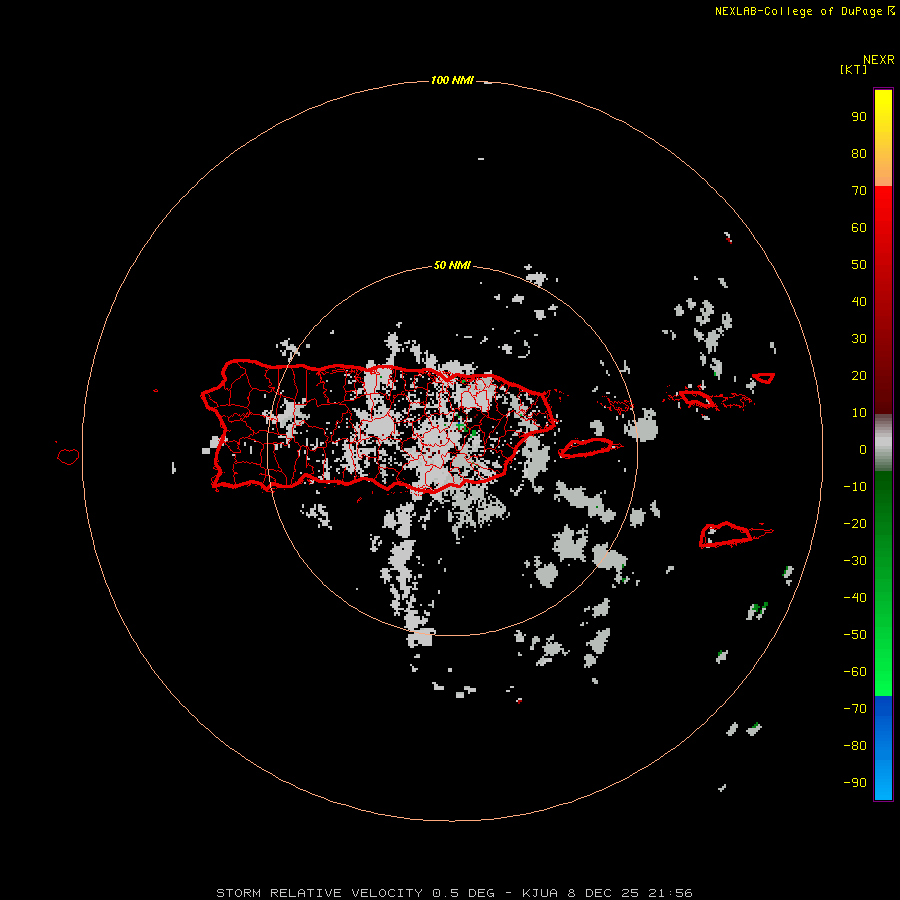The height and width of the screenshot is (900, 900).
Task: Click the -60 value on velocity scale
Action: click(x=855, y=672)
